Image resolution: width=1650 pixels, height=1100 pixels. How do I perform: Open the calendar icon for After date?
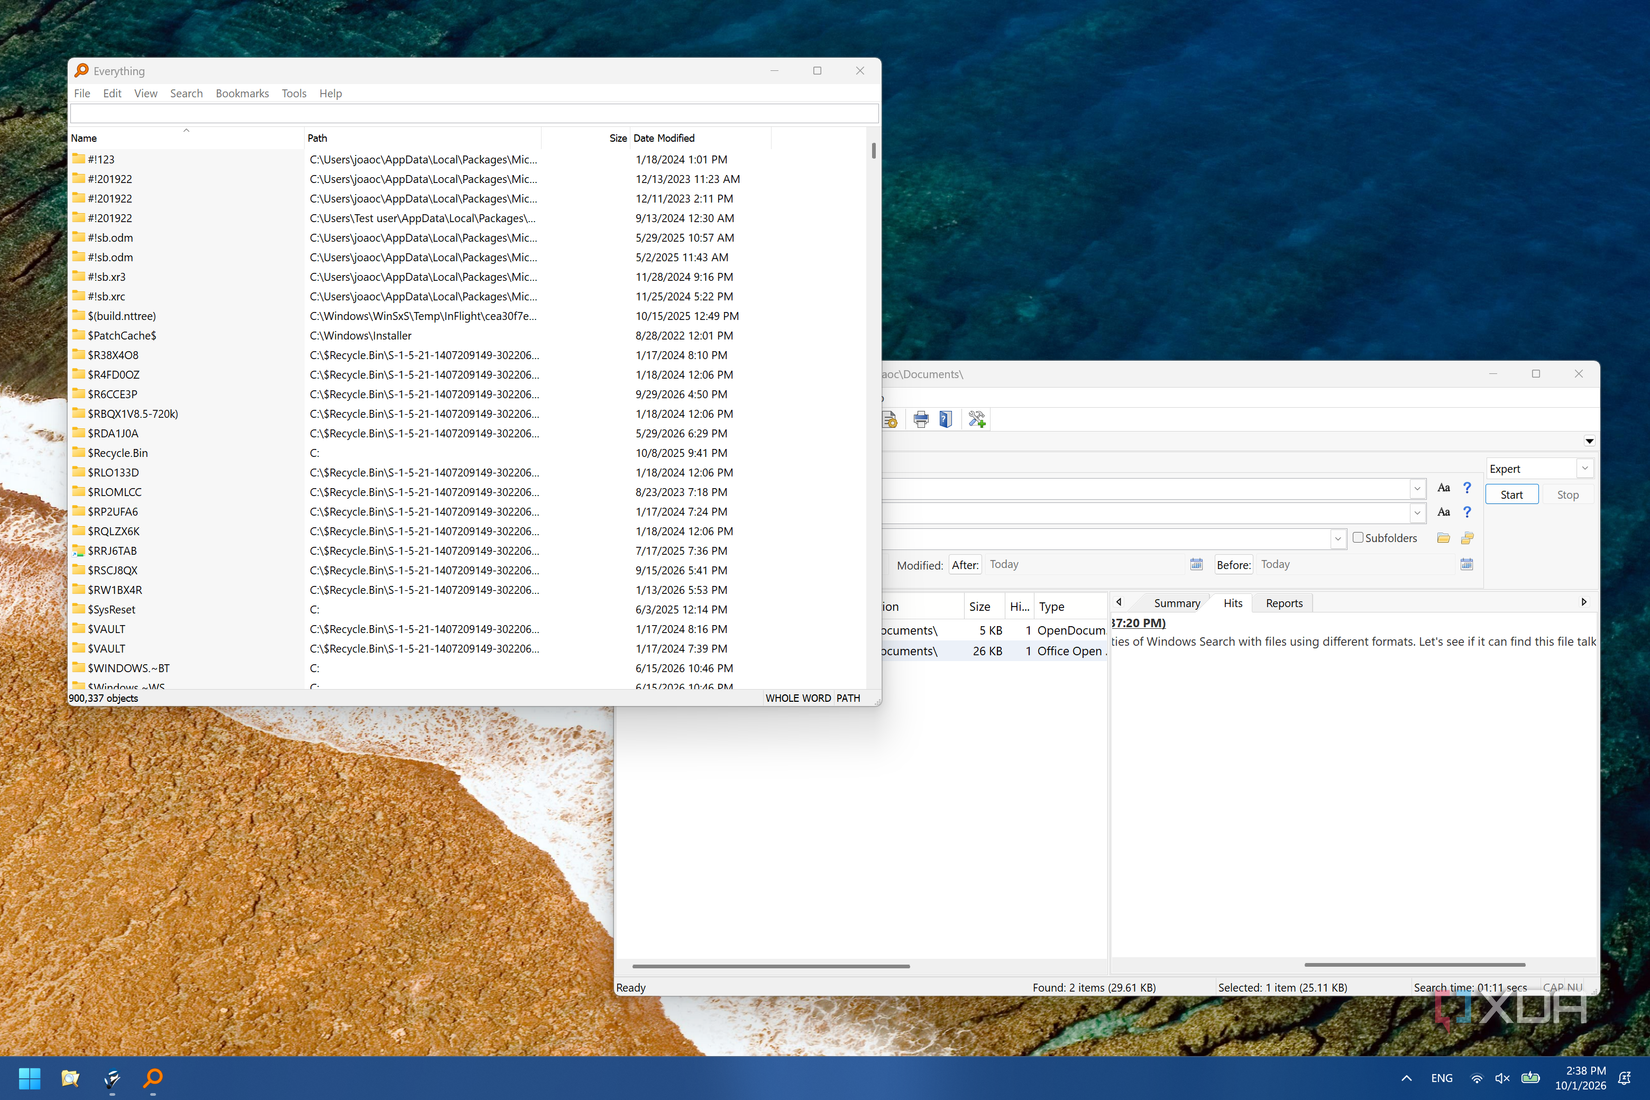(1196, 564)
